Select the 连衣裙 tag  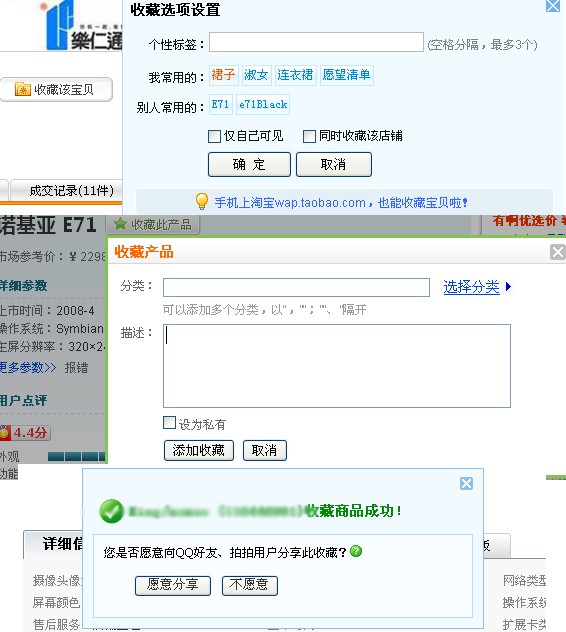295,75
